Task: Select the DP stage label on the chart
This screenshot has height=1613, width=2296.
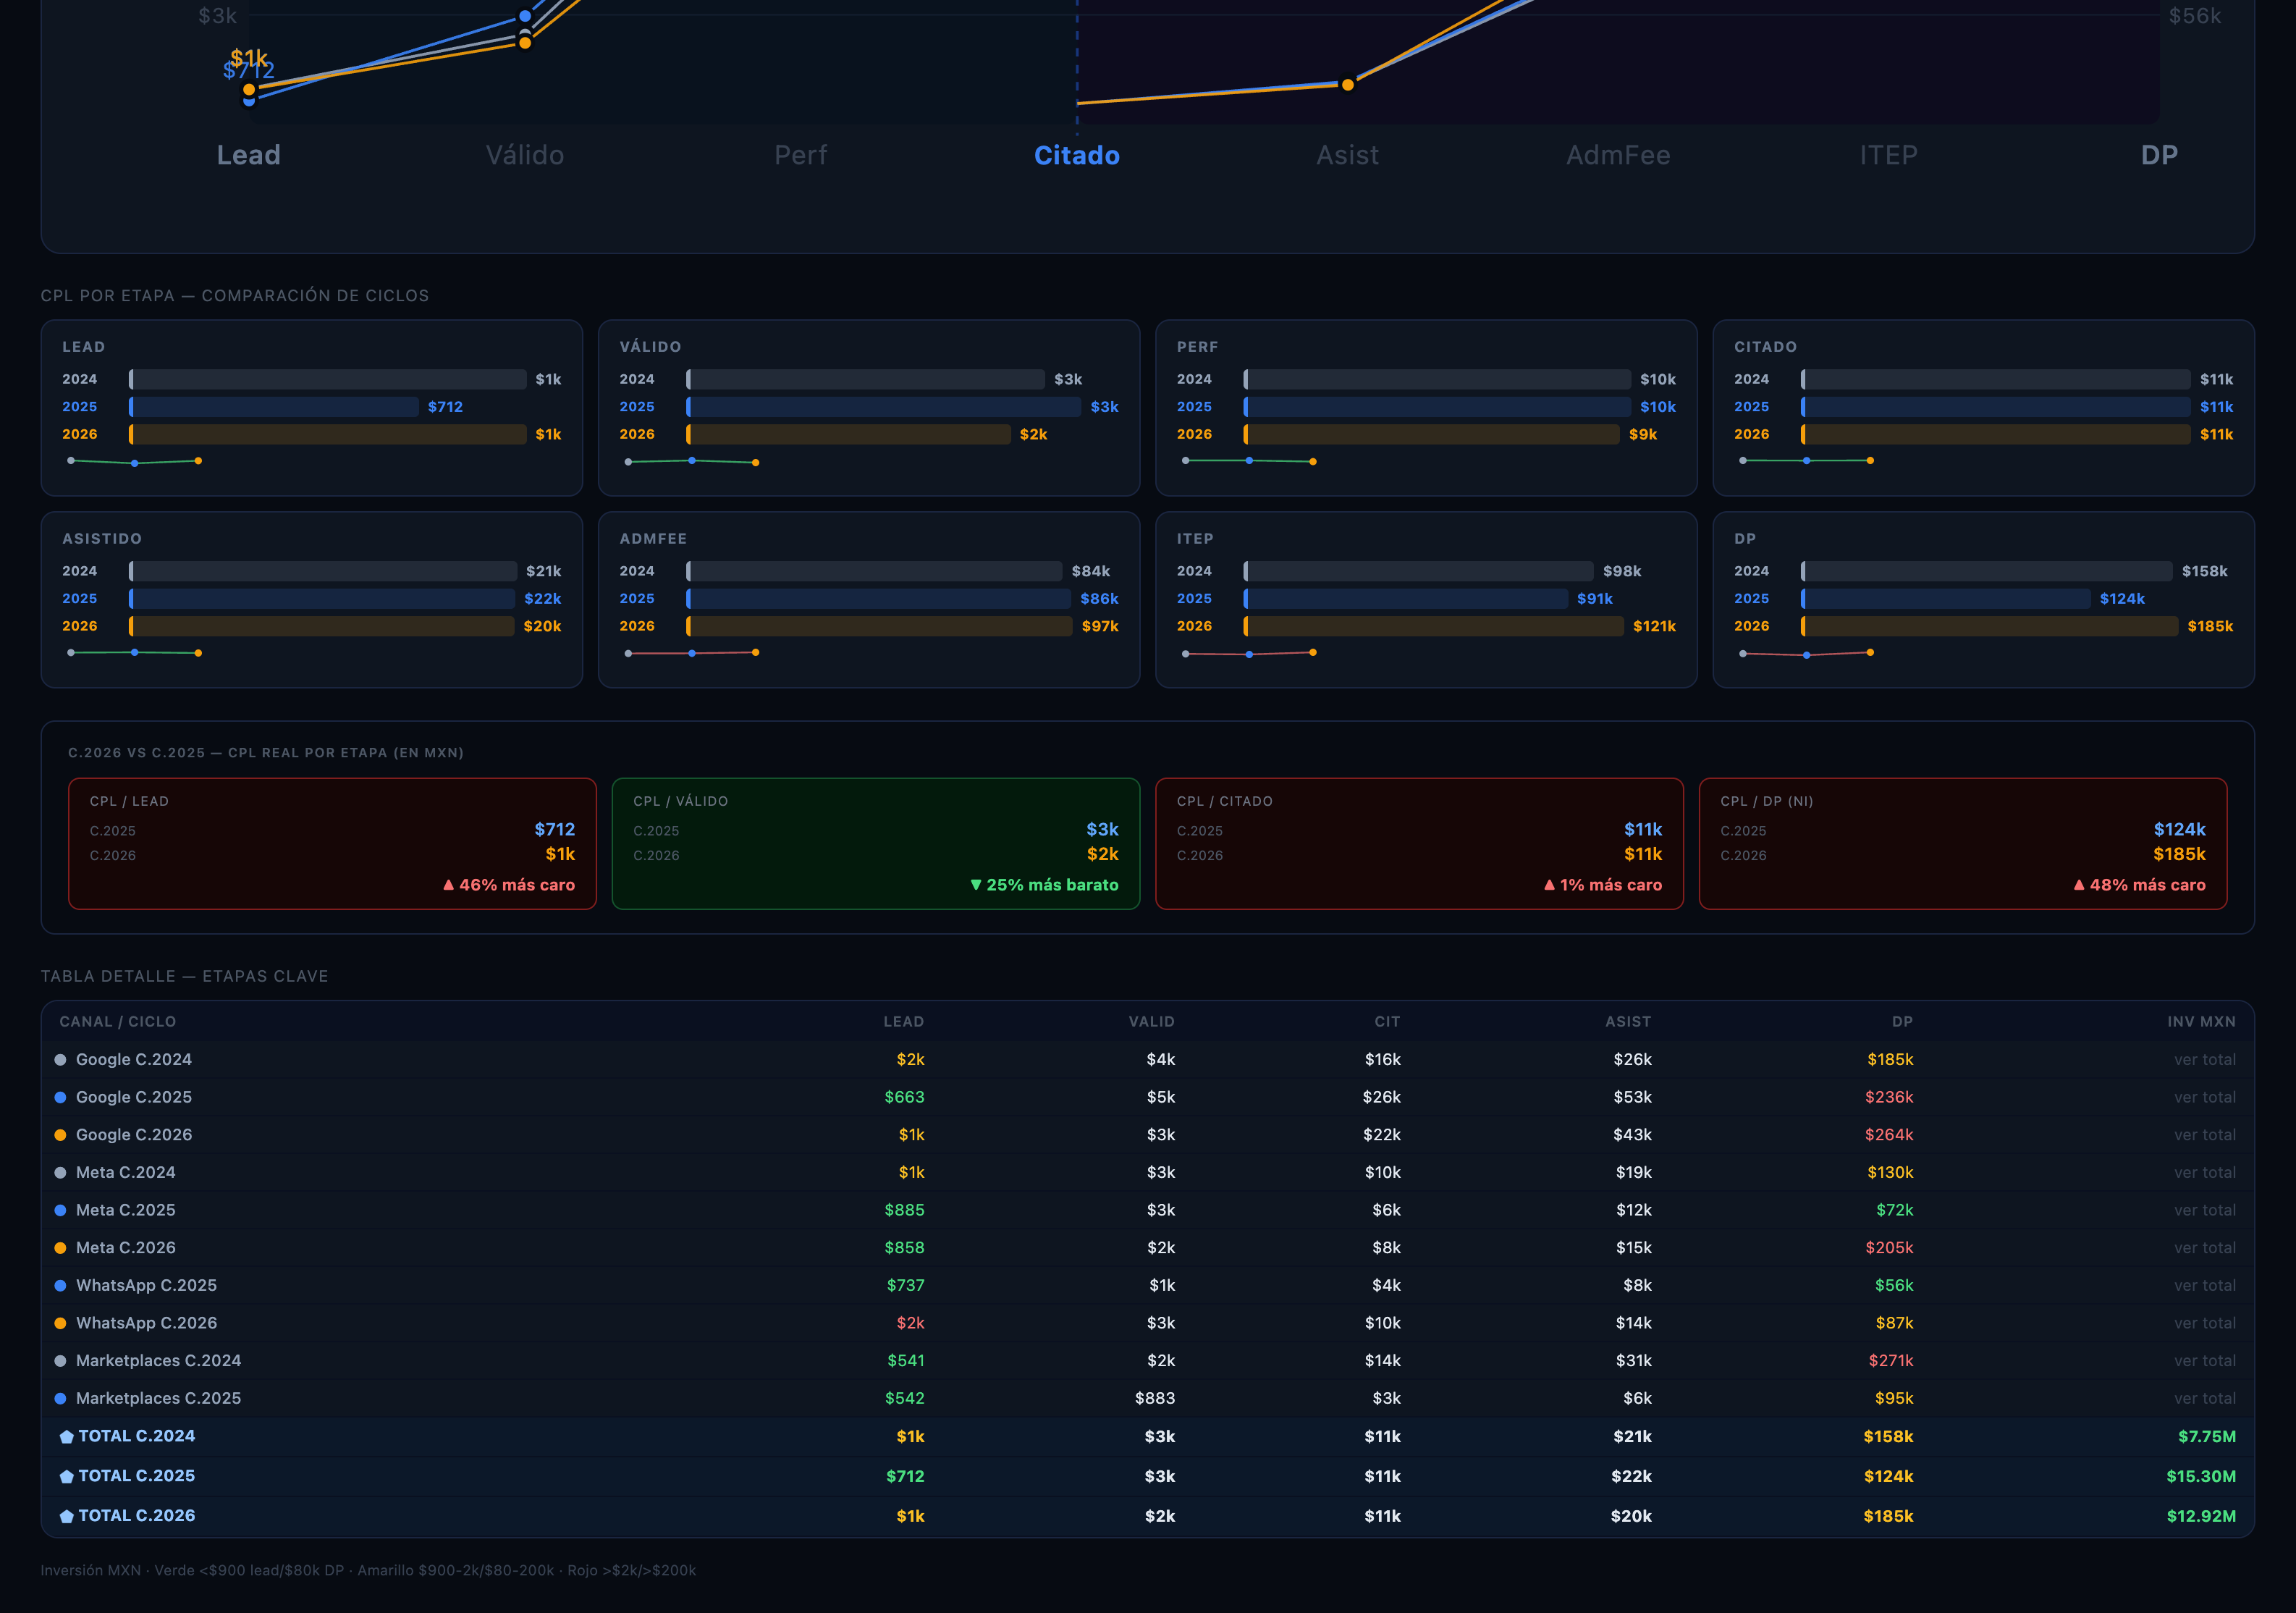Action: pos(2159,155)
